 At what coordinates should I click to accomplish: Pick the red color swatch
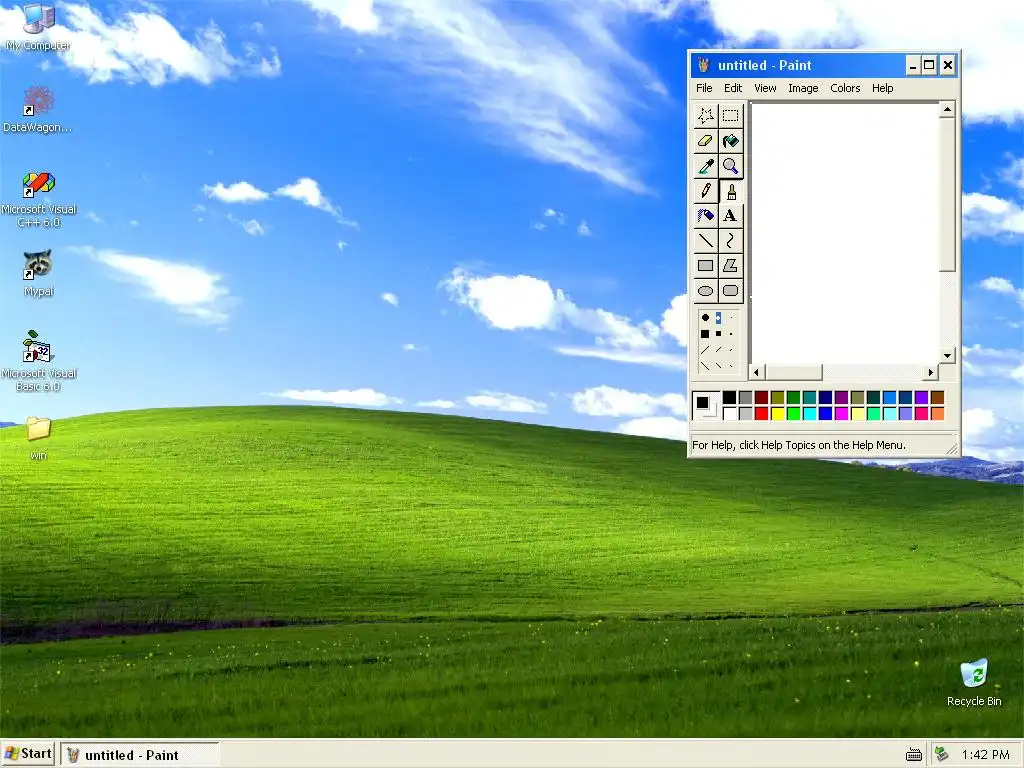761,413
